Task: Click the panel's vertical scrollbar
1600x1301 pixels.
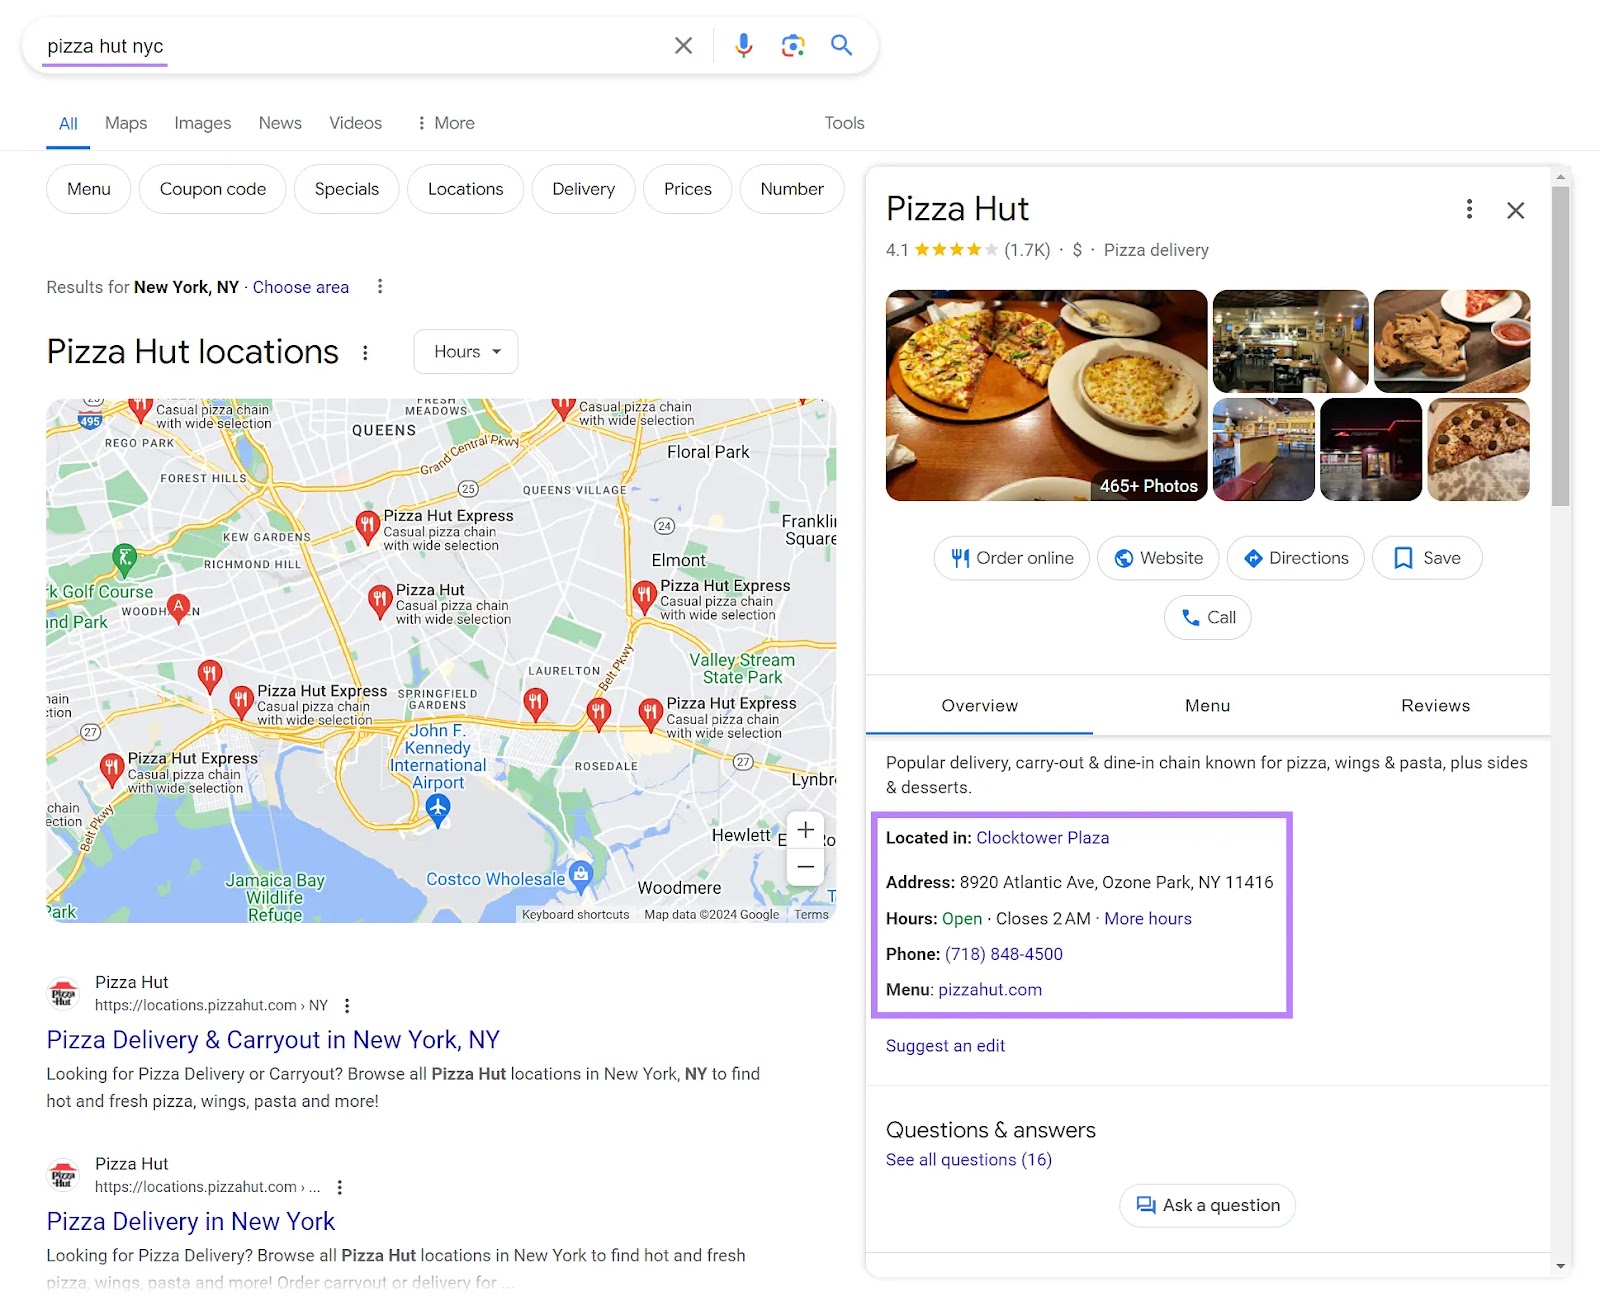Action: point(1561,346)
